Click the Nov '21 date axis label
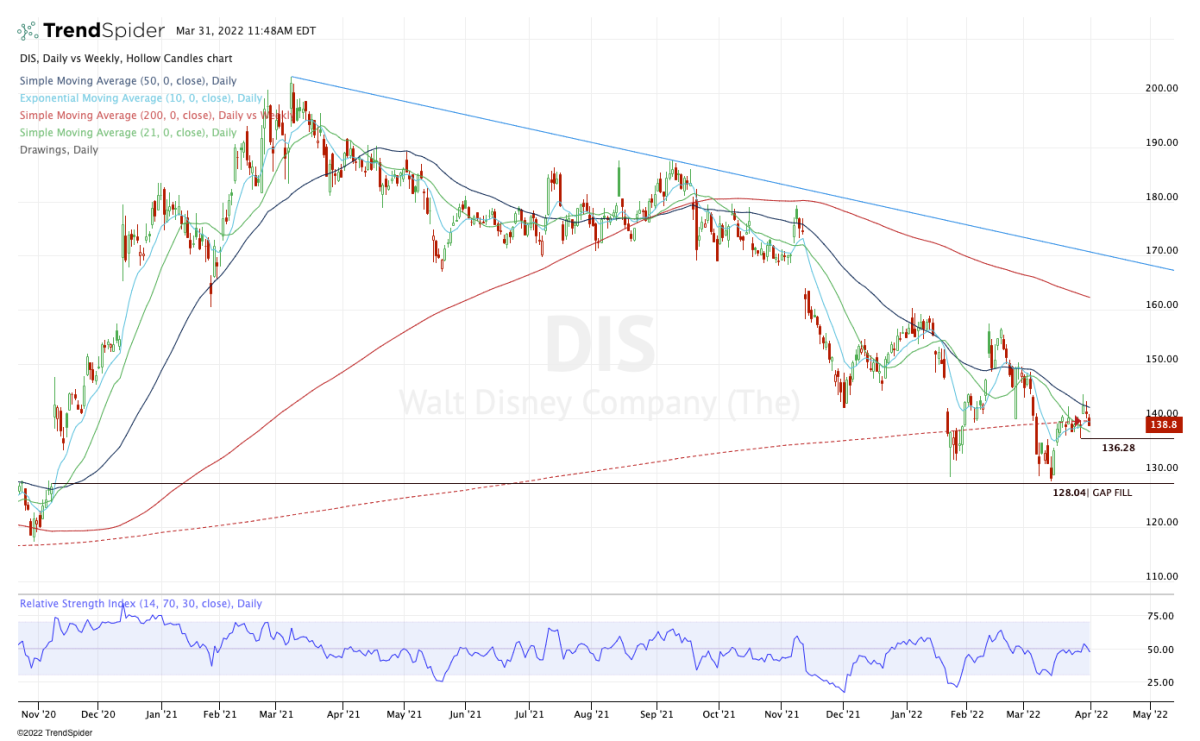This screenshot has width=1200, height=741. click(x=781, y=715)
